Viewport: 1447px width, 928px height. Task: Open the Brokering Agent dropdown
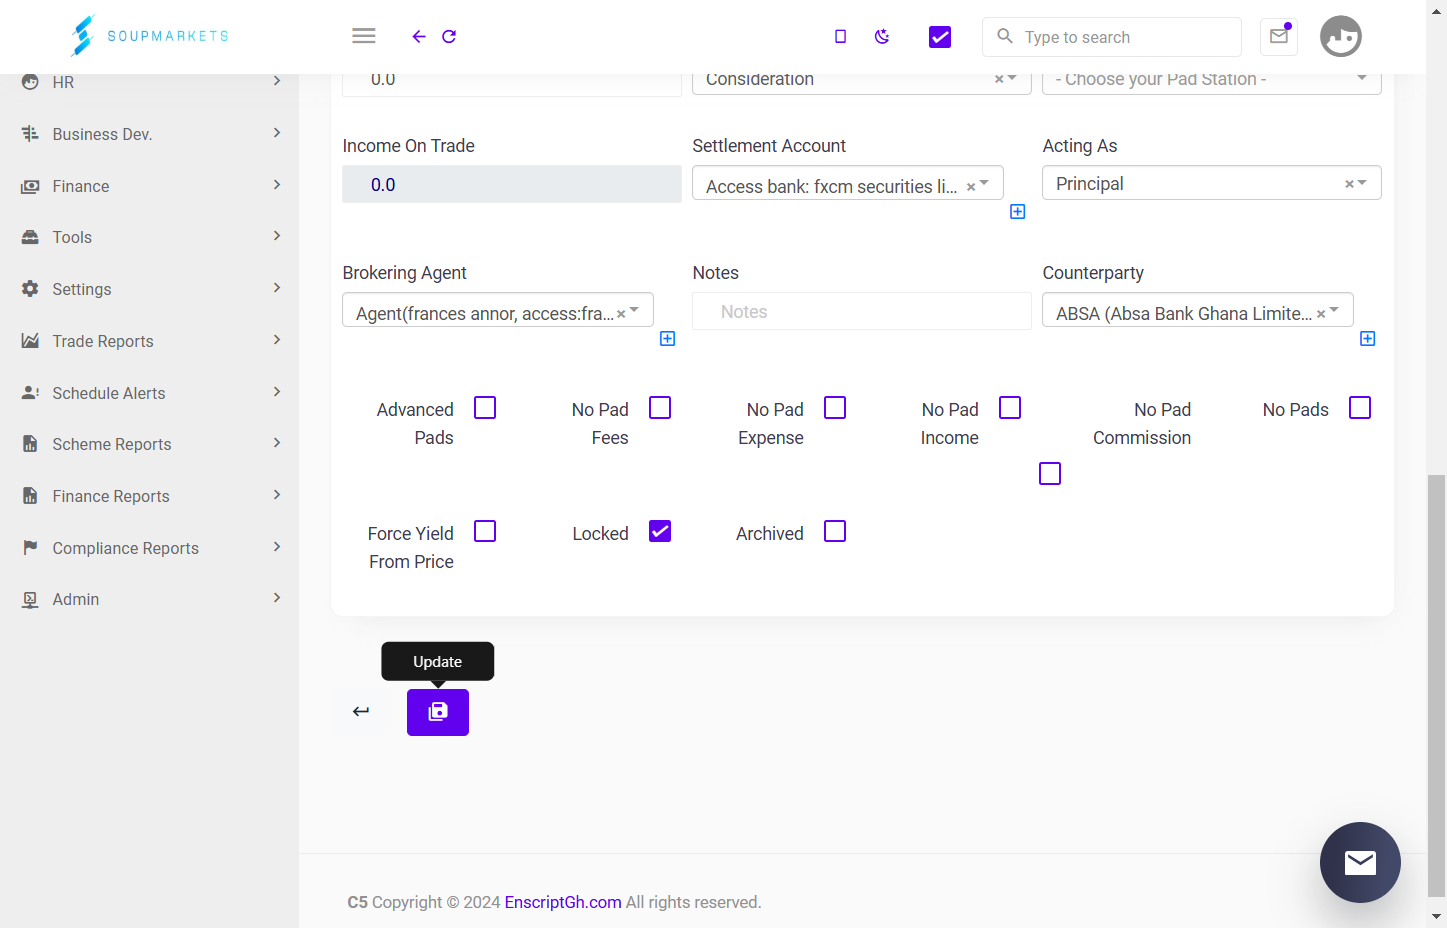pos(498,310)
